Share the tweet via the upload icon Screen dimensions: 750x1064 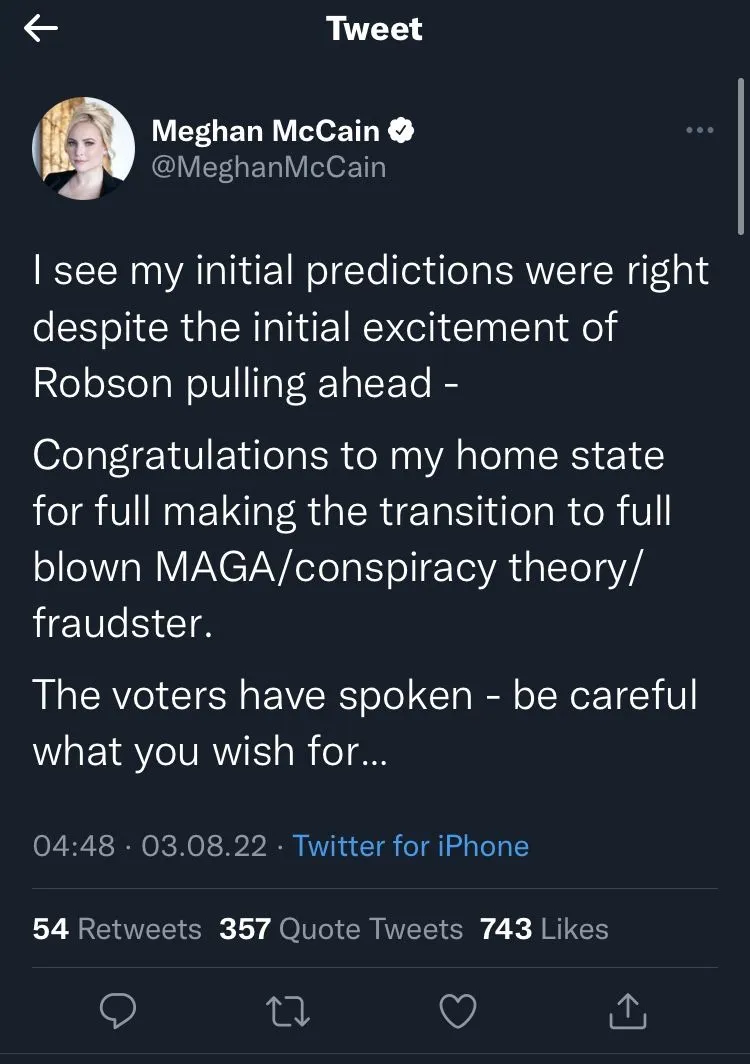pos(628,1011)
